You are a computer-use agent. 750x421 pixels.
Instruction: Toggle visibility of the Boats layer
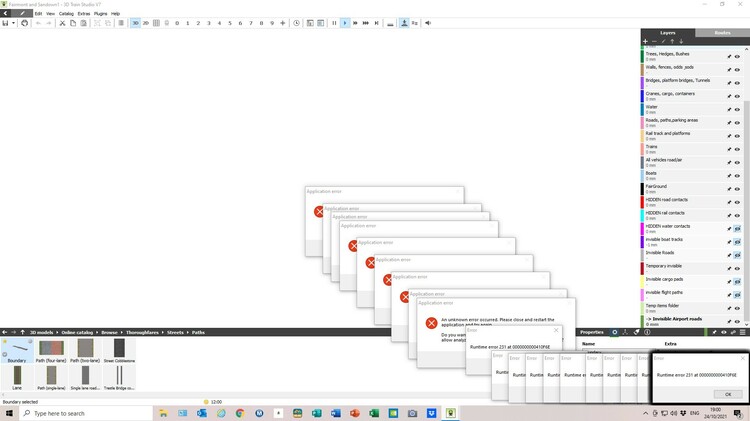(x=737, y=176)
